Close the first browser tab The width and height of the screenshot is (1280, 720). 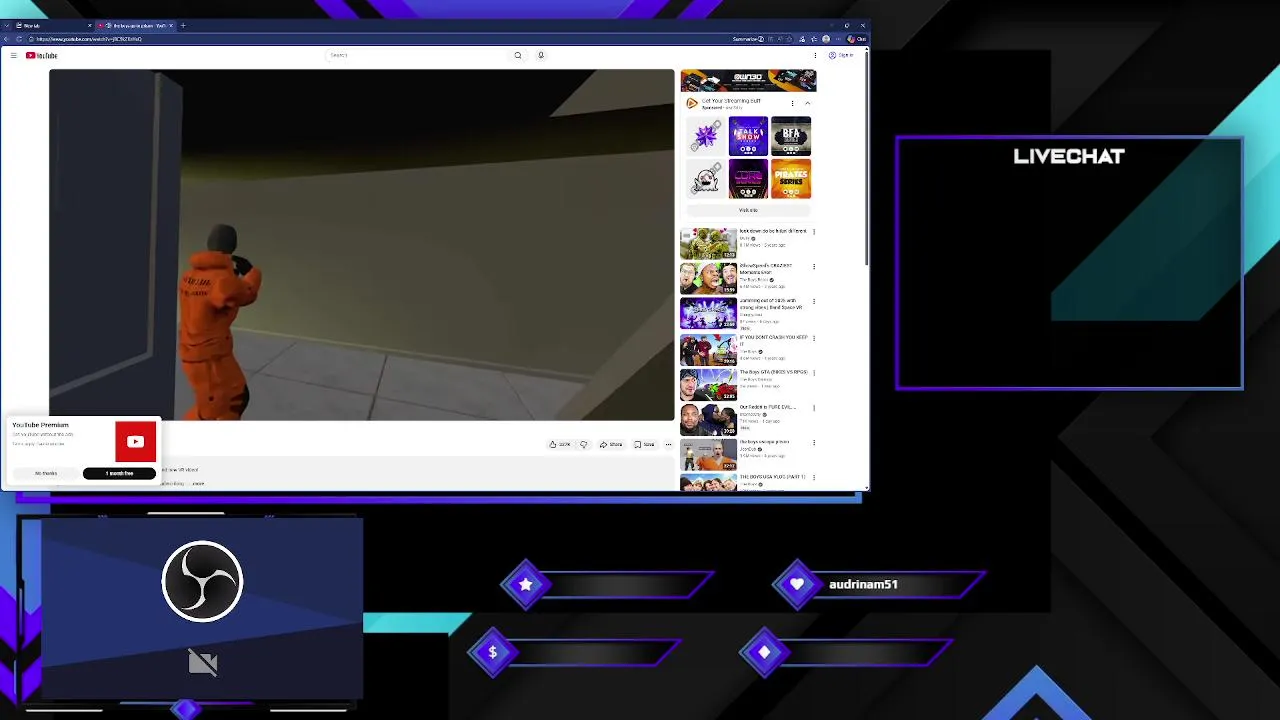pos(89,25)
